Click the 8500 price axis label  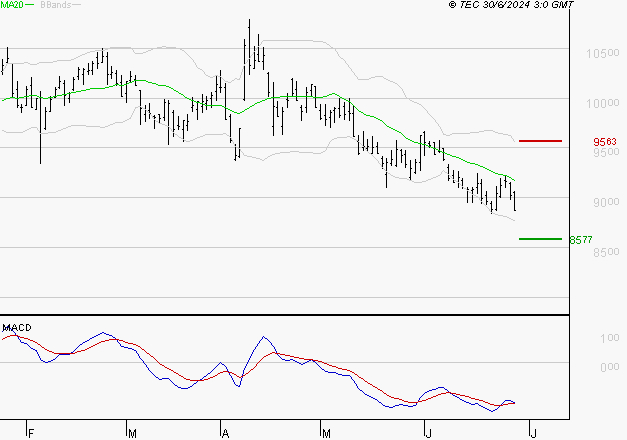click(606, 252)
